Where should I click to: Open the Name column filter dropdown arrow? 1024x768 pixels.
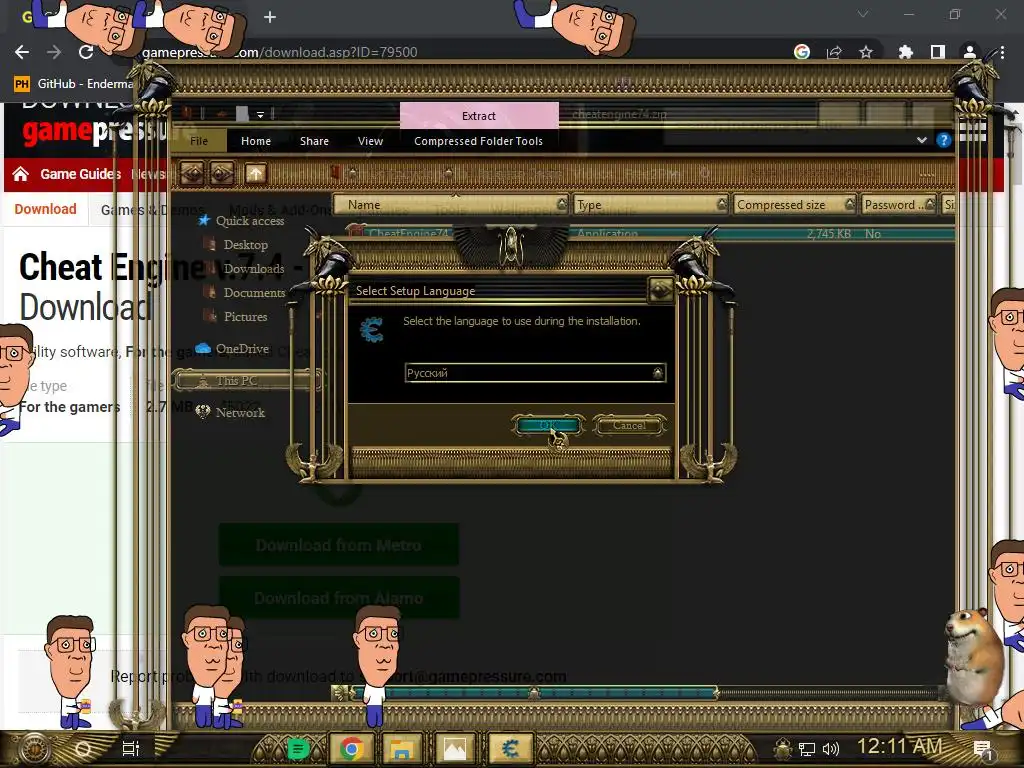pos(562,204)
